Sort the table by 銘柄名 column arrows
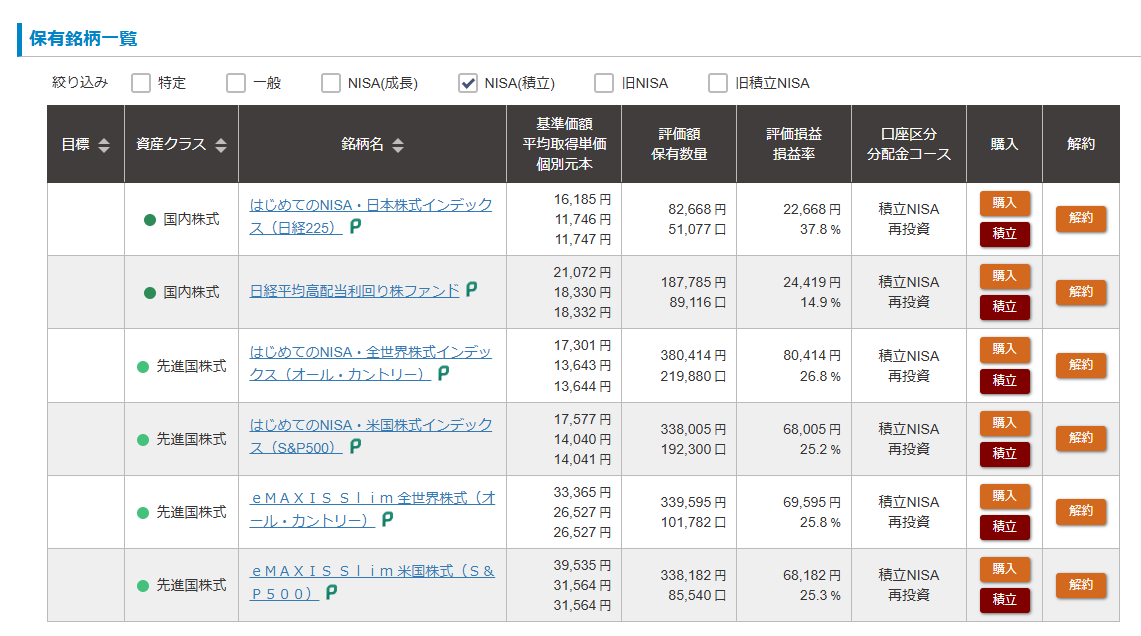 point(398,145)
